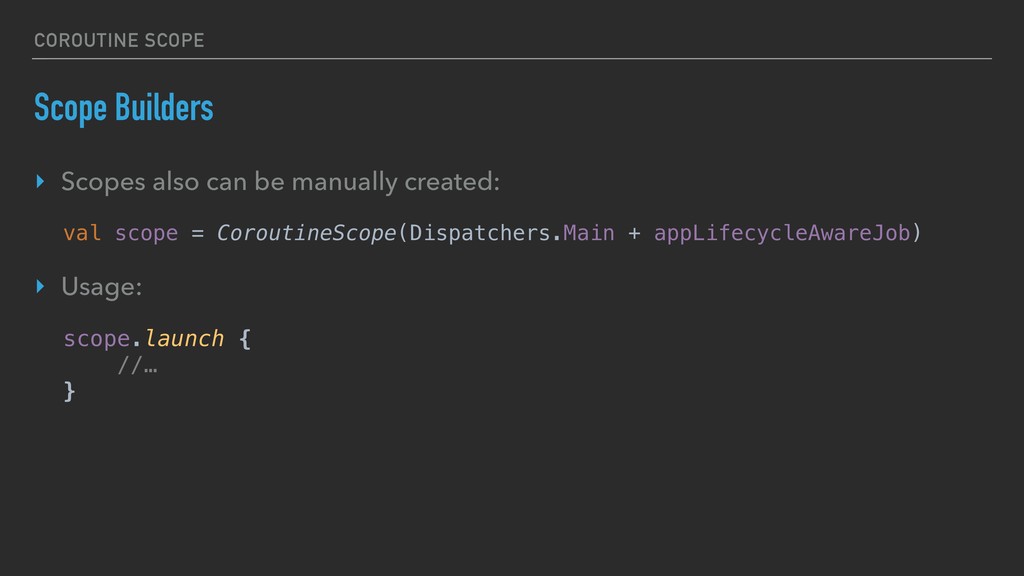
Task: Click the 'scope' word before .launch
Action: coord(96,339)
